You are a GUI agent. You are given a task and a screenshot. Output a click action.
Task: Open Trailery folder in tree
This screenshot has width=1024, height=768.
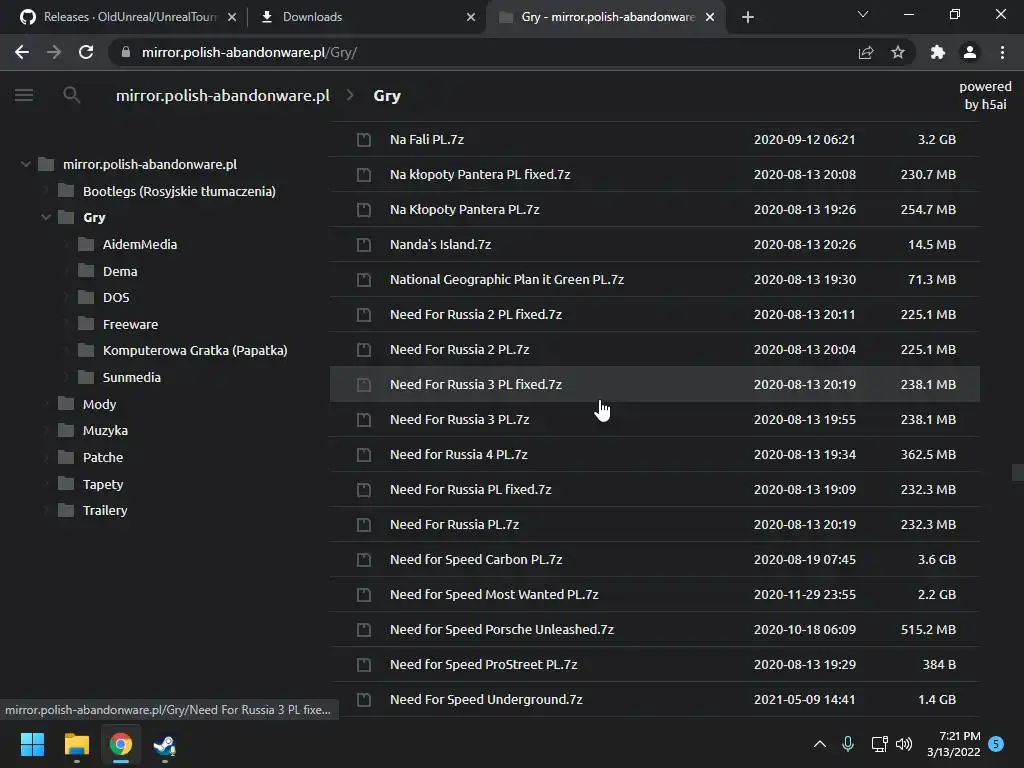click(104, 510)
